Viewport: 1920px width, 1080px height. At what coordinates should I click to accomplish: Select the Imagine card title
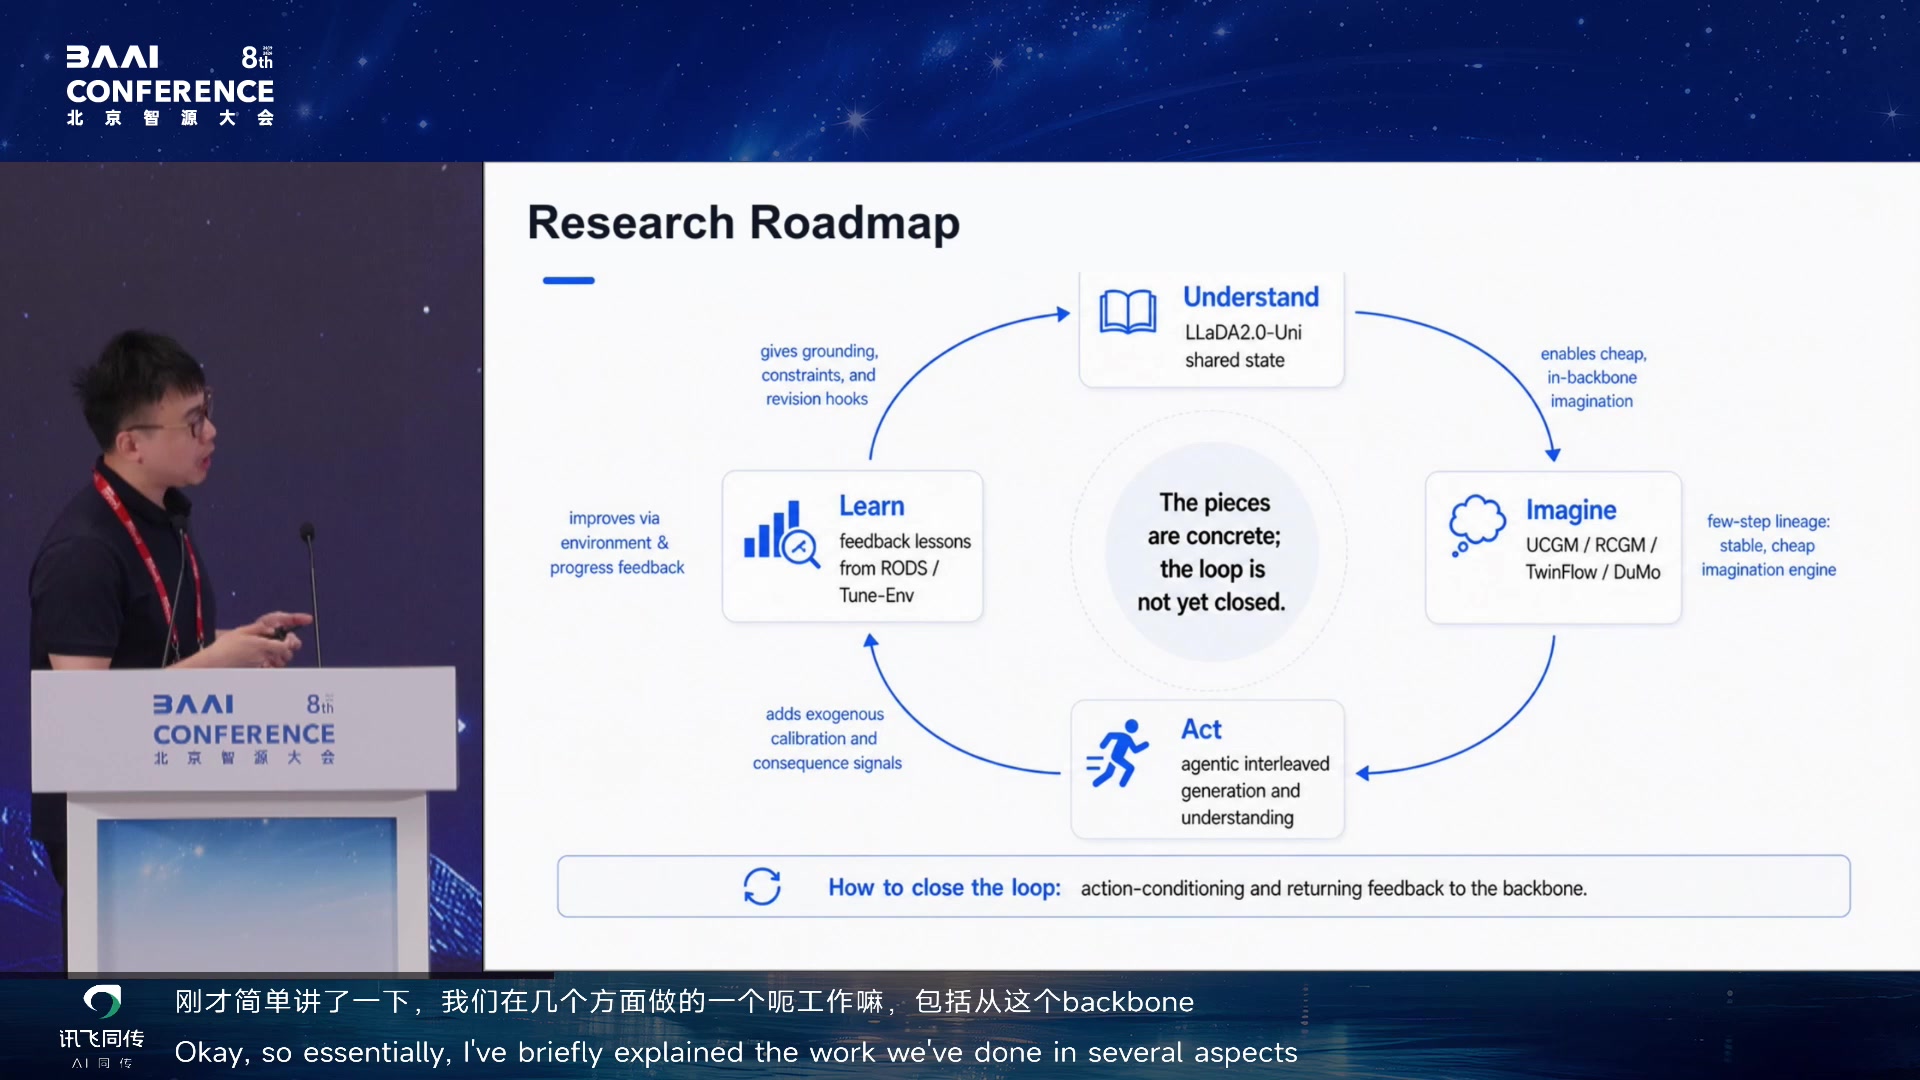click(x=1571, y=510)
